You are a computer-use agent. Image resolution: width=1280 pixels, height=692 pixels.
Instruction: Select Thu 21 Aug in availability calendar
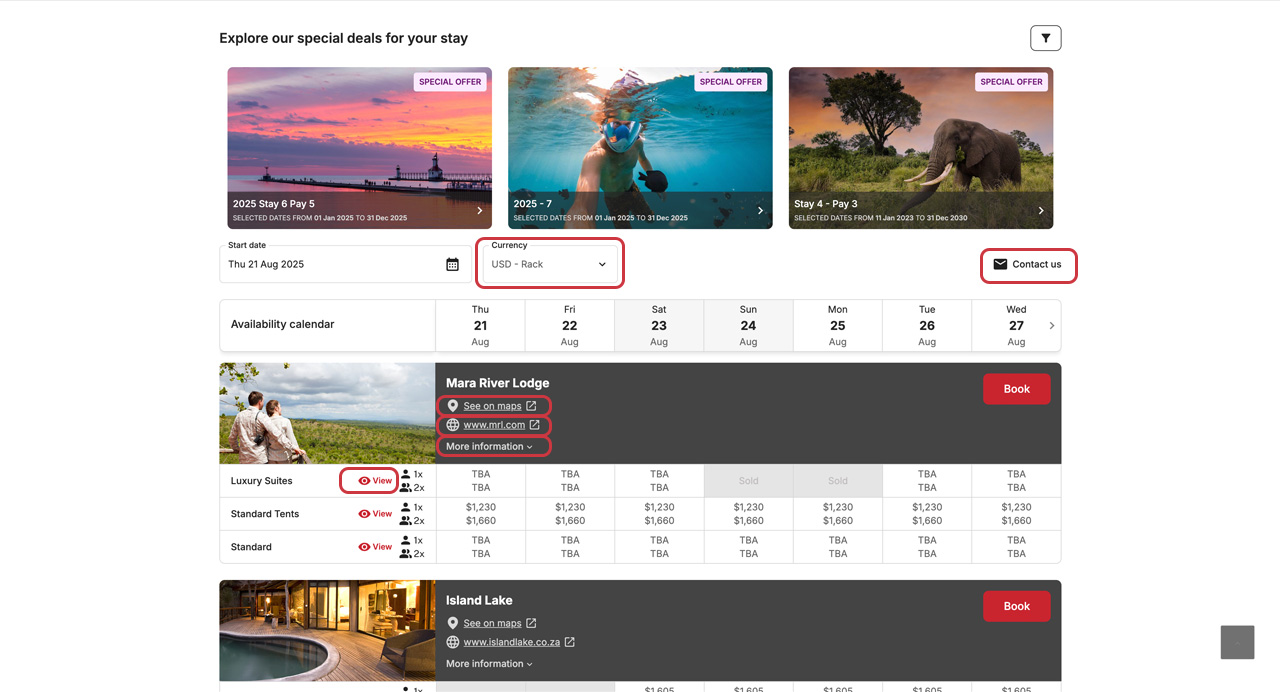tap(480, 325)
